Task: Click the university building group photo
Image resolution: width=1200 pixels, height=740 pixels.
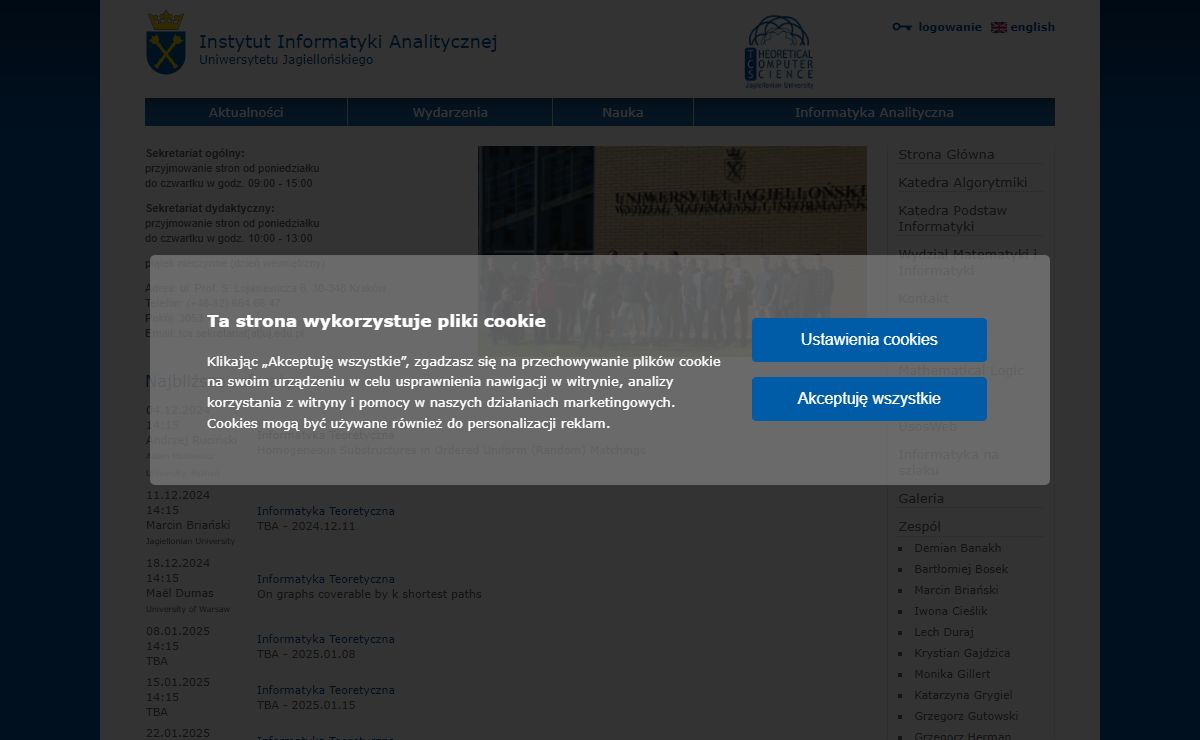Action: [x=672, y=250]
